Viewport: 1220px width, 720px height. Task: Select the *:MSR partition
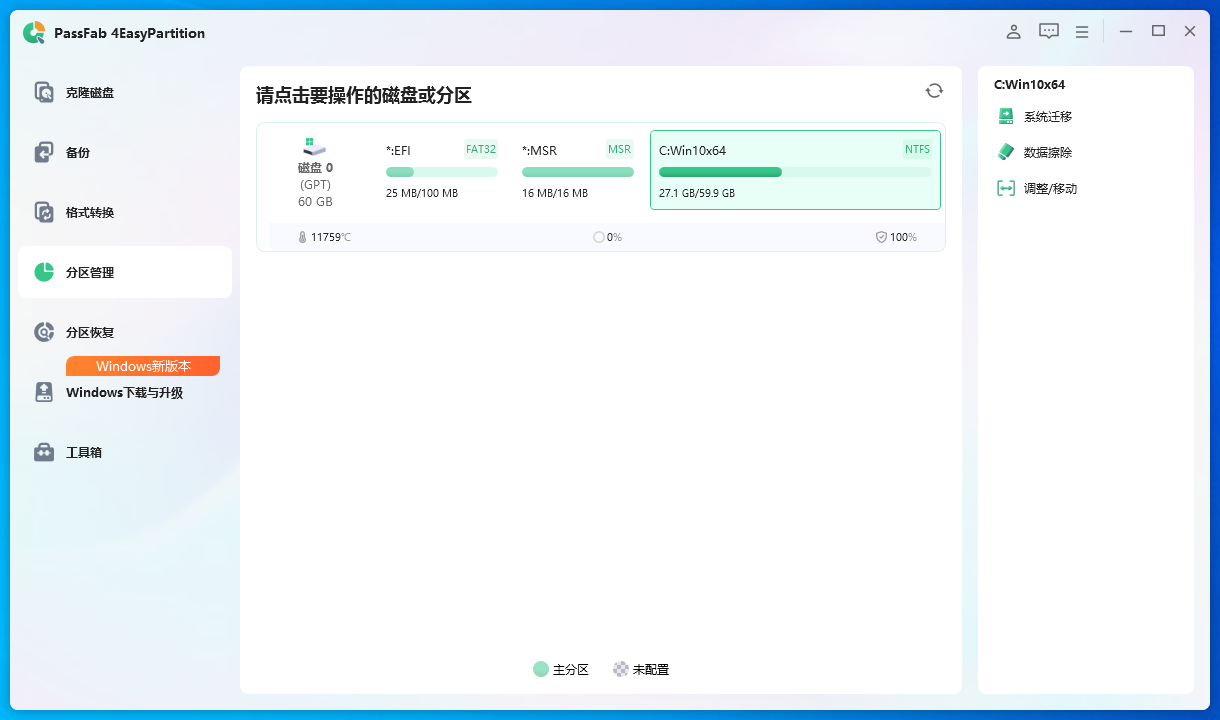pos(578,170)
